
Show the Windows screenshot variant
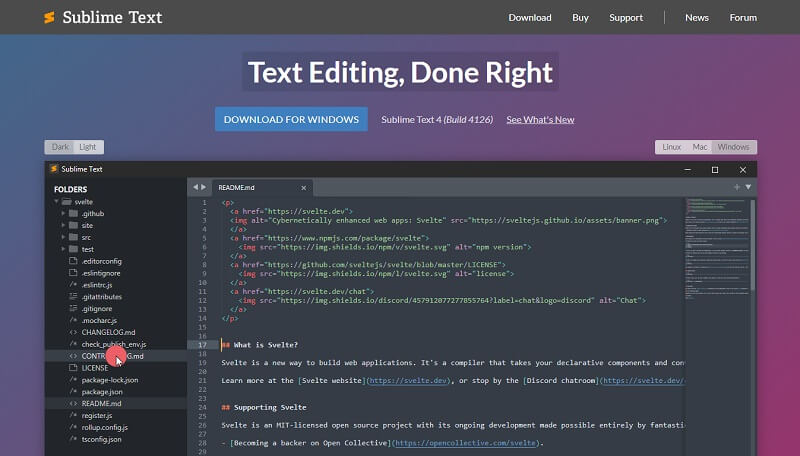click(733, 147)
